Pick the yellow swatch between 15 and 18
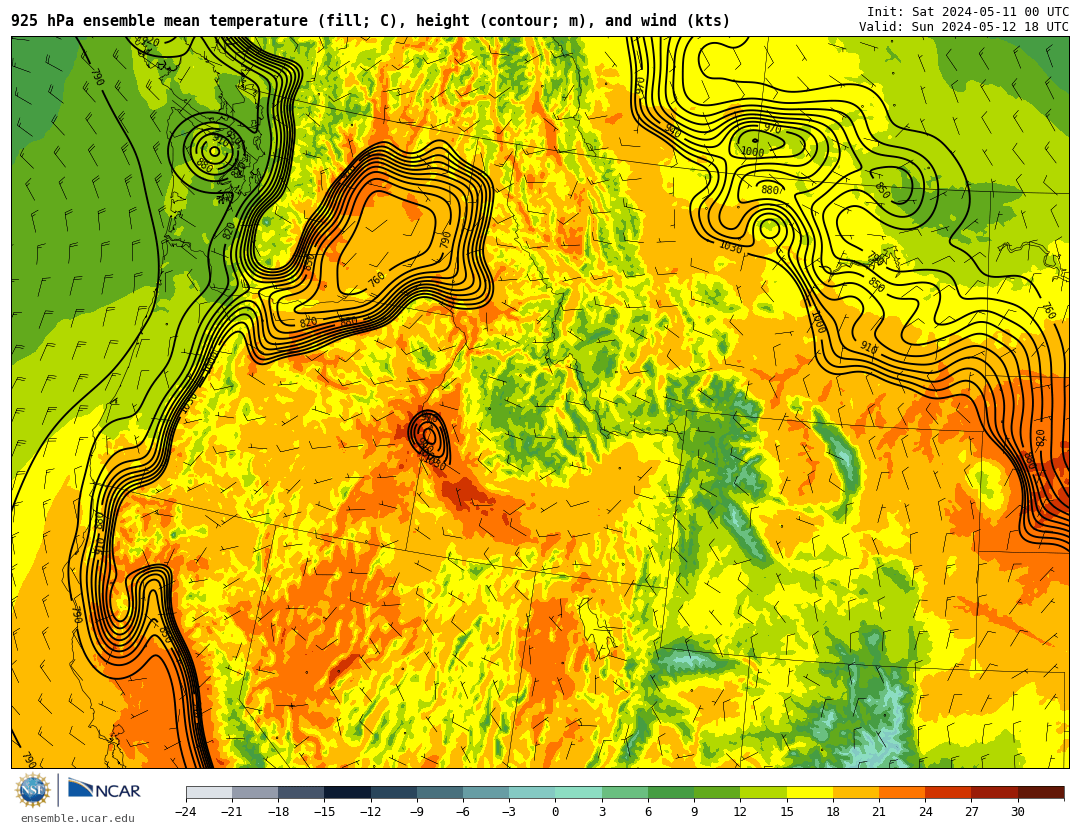Image resolution: width=1080 pixels, height=831 pixels. [809, 792]
